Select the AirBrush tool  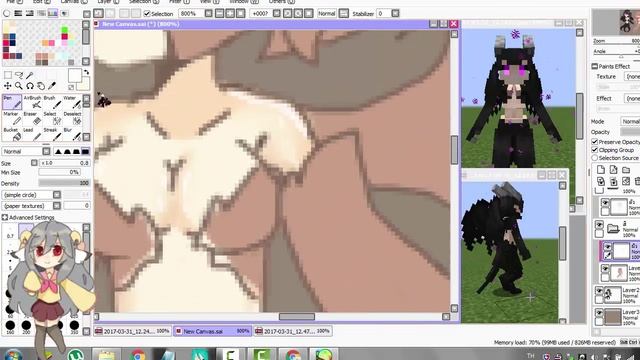click(x=32, y=102)
